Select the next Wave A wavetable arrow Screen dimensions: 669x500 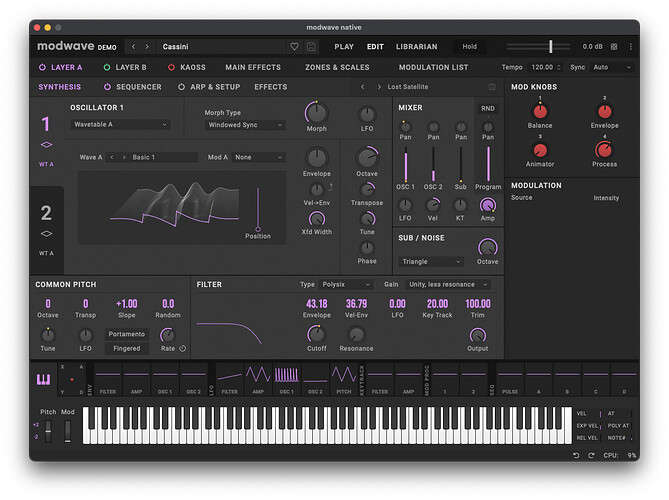124,157
